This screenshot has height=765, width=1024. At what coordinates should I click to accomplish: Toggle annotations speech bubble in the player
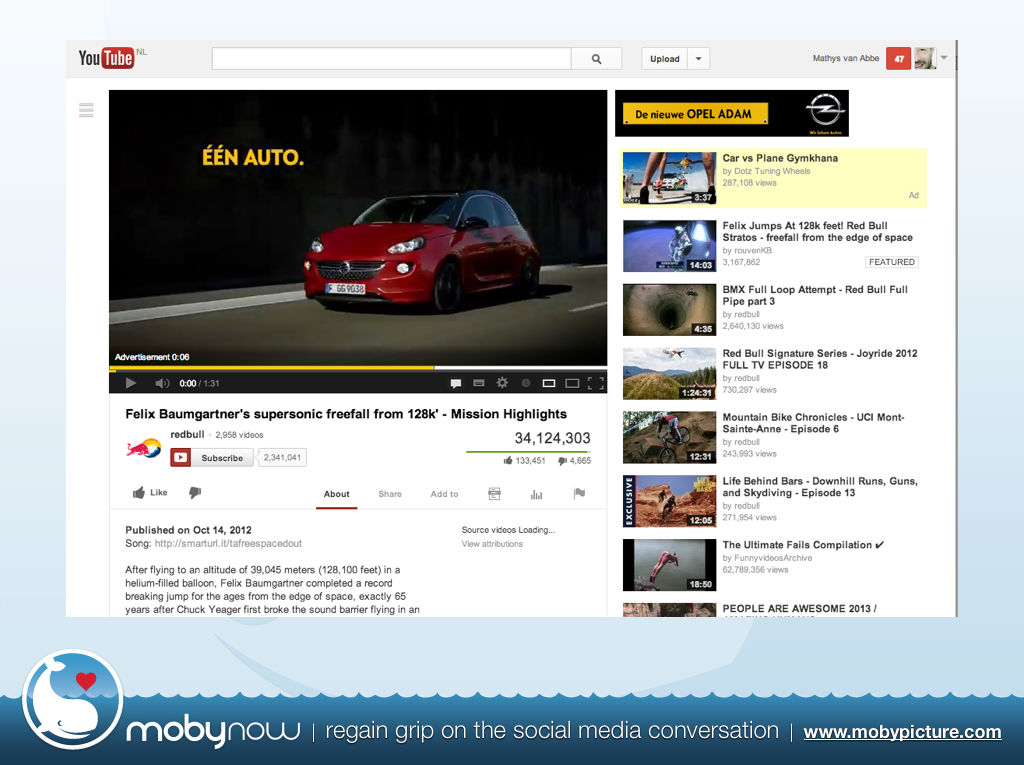pyautogui.click(x=455, y=383)
